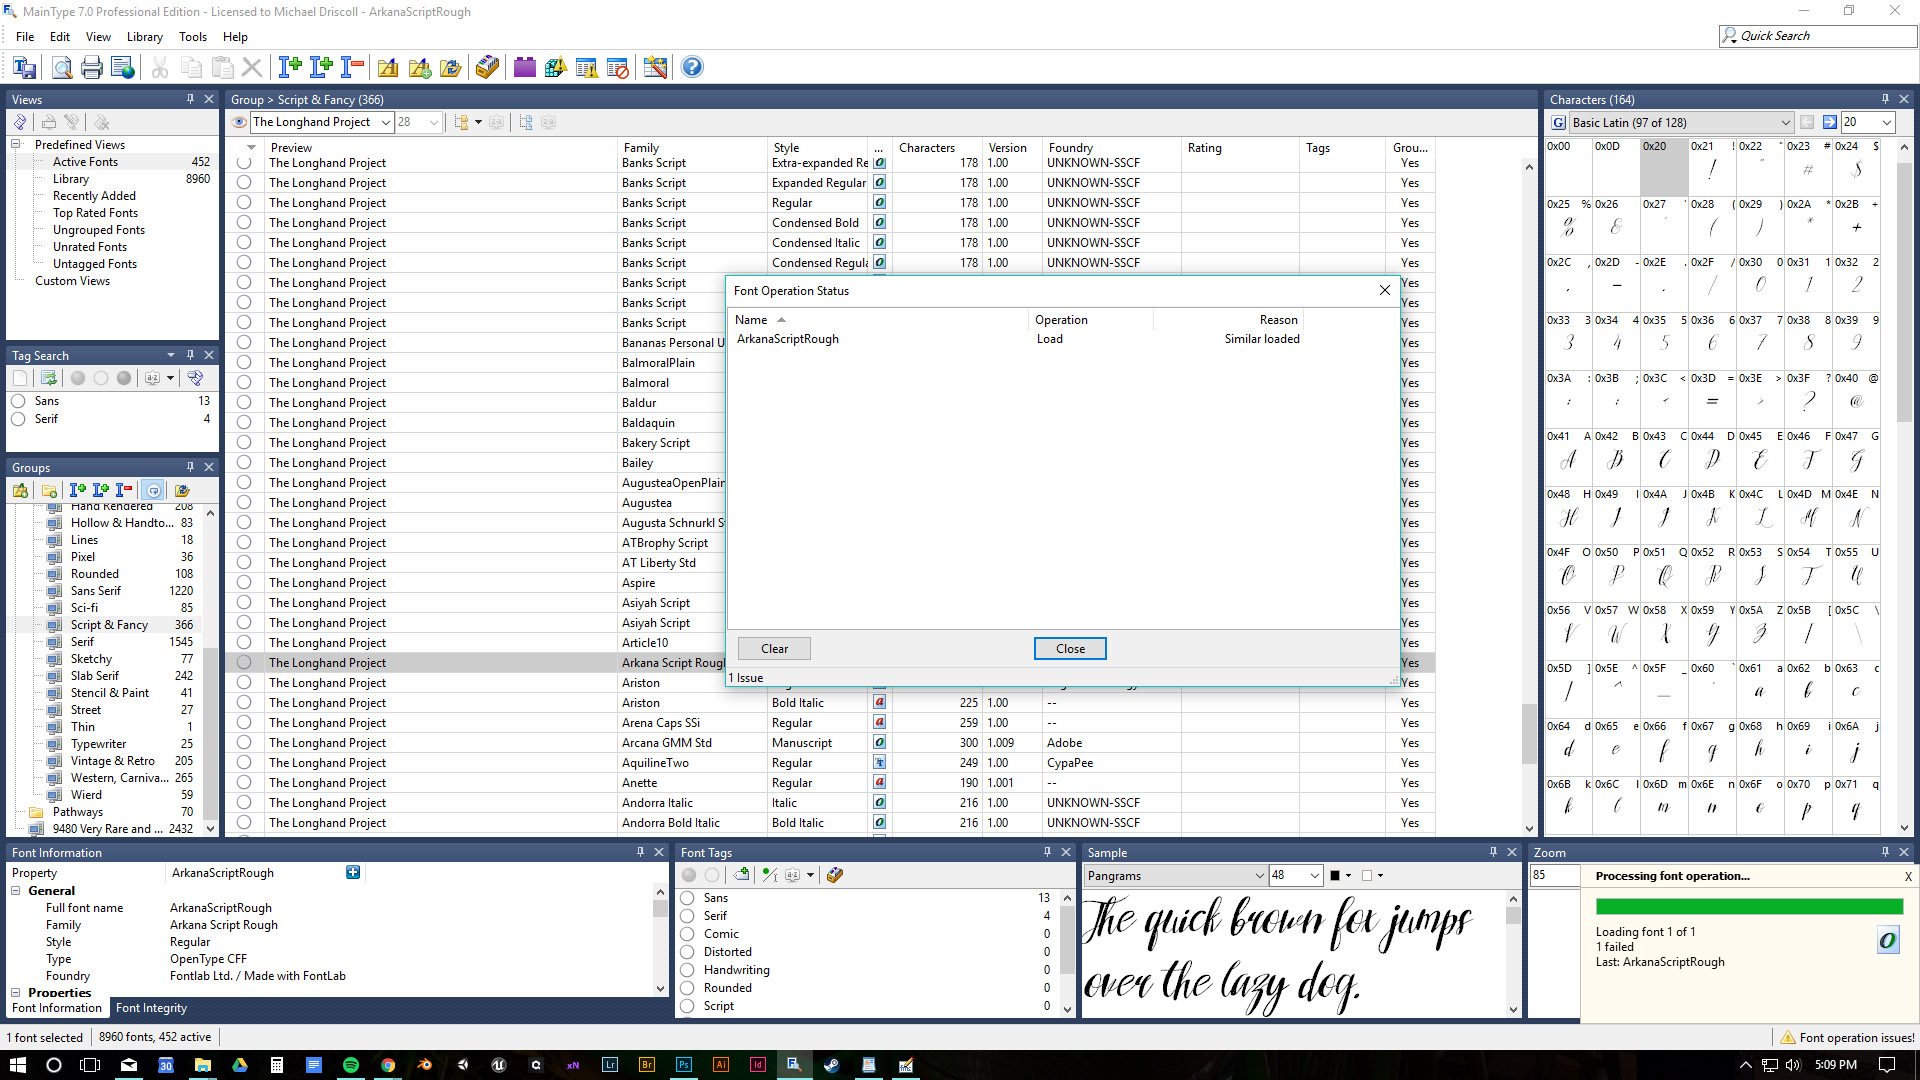
Task: Click the Print toolbar icon
Action: tap(92, 68)
